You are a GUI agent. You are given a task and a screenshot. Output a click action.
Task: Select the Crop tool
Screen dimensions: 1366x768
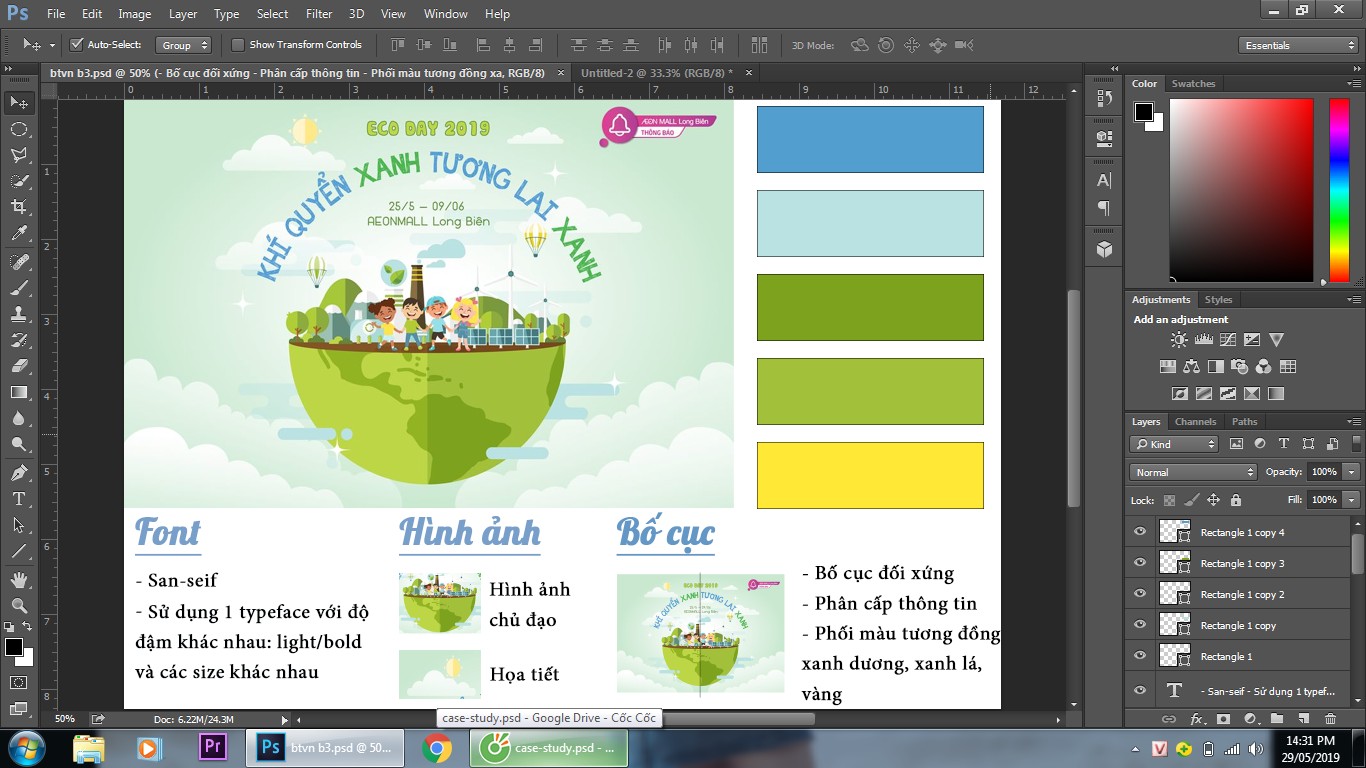[x=19, y=206]
